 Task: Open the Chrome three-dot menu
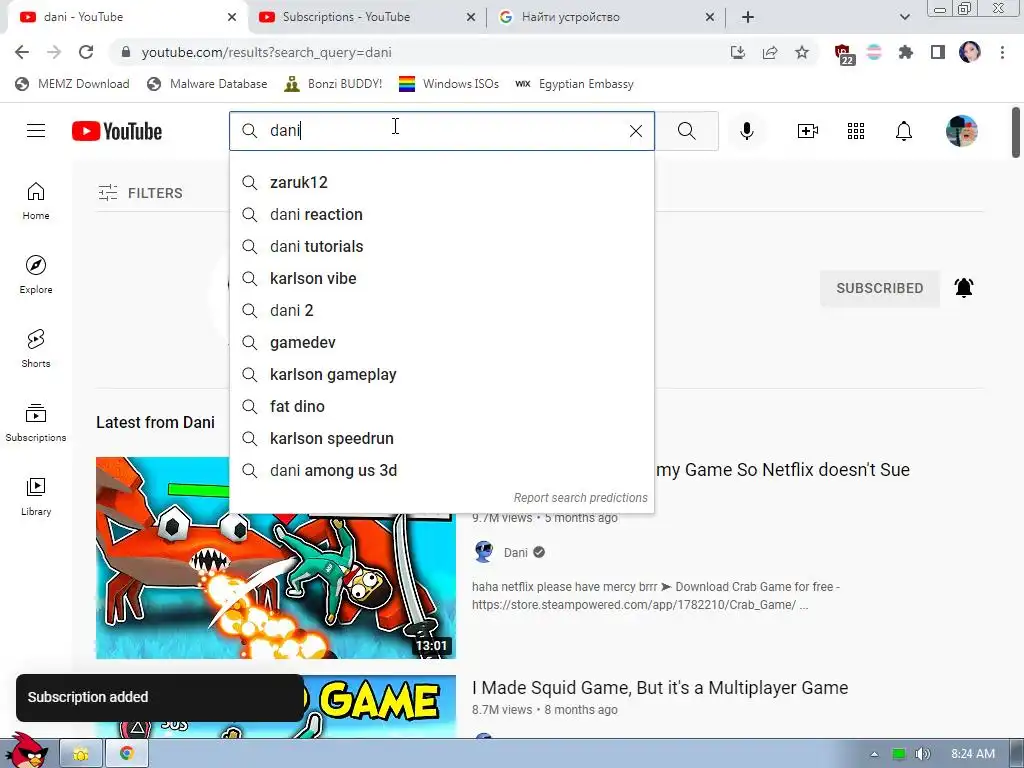pos(1002,52)
